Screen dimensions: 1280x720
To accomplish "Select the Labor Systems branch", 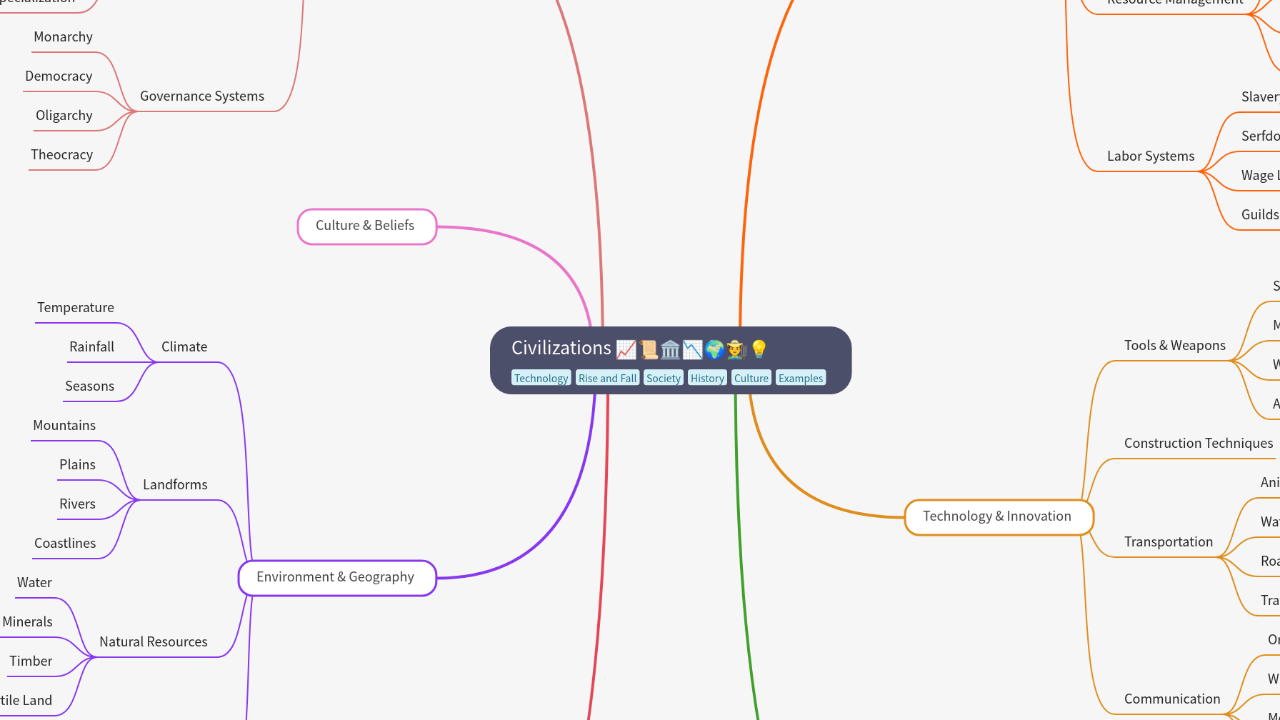I will point(1151,156).
